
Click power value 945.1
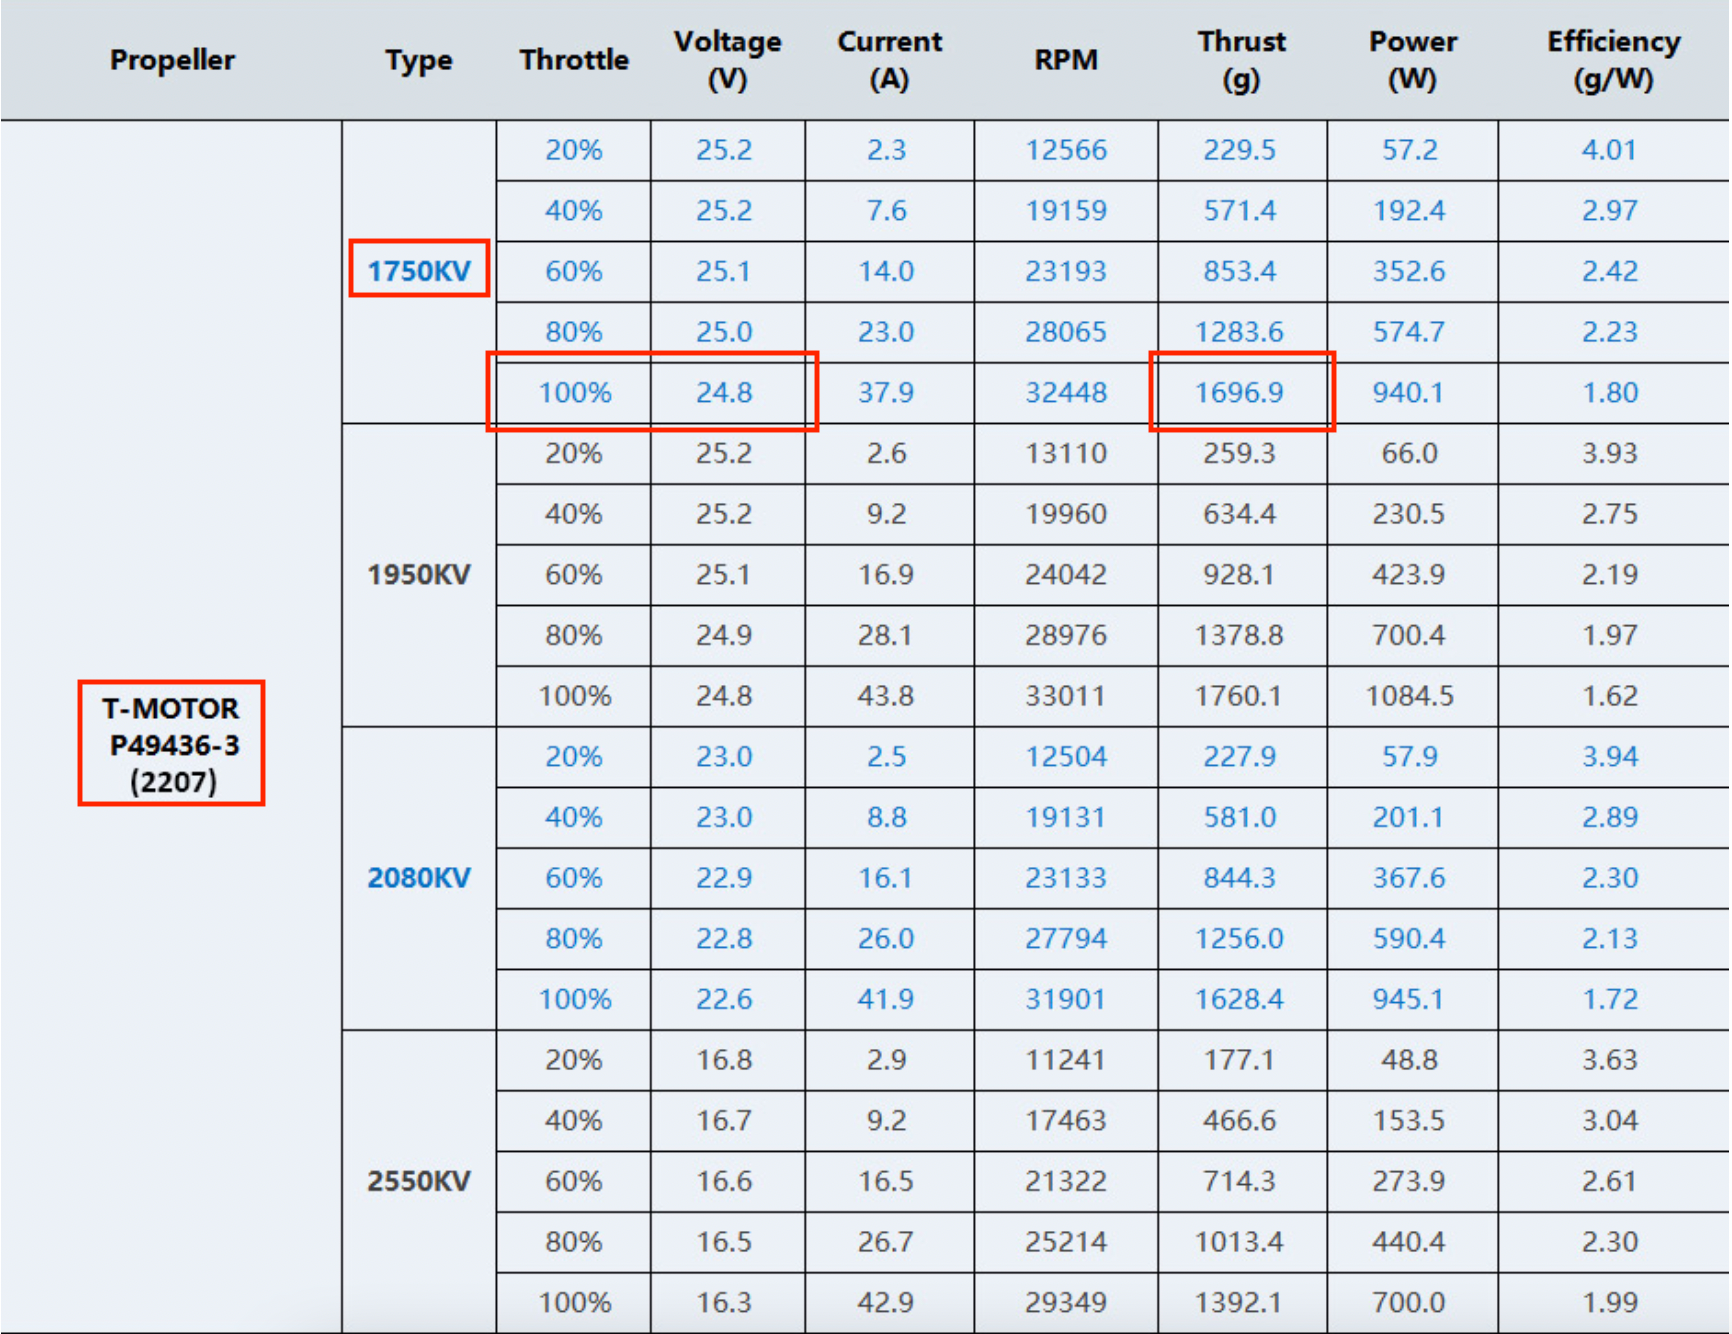[x=1408, y=999]
